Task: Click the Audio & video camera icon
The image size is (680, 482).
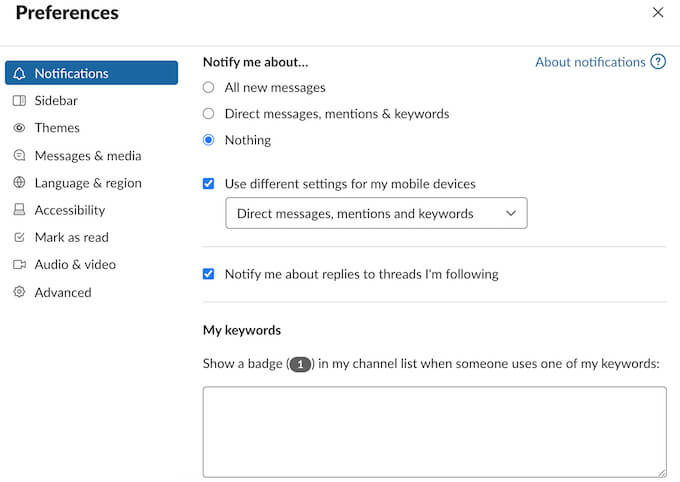Action: 19,265
